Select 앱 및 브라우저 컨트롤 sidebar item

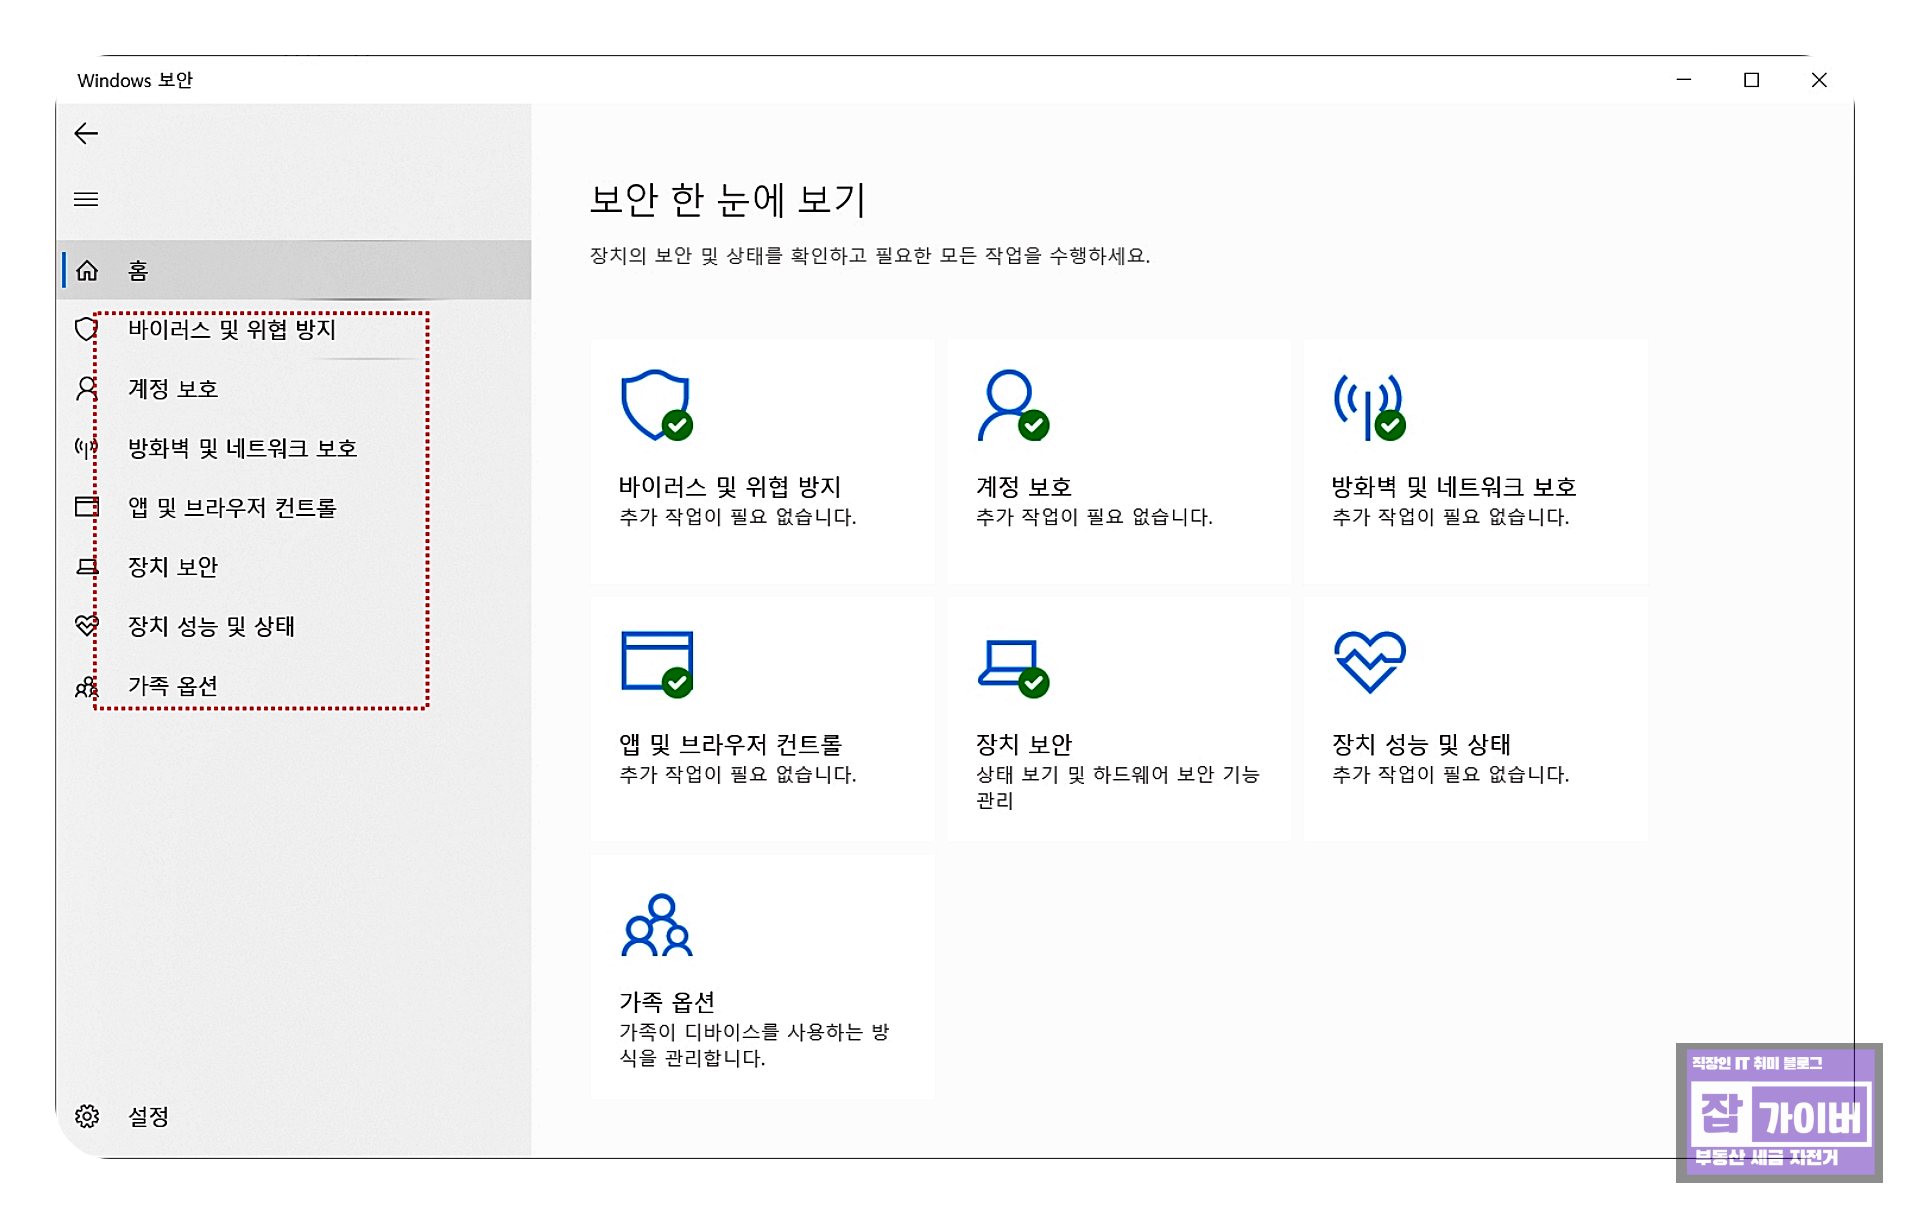tap(294, 507)
